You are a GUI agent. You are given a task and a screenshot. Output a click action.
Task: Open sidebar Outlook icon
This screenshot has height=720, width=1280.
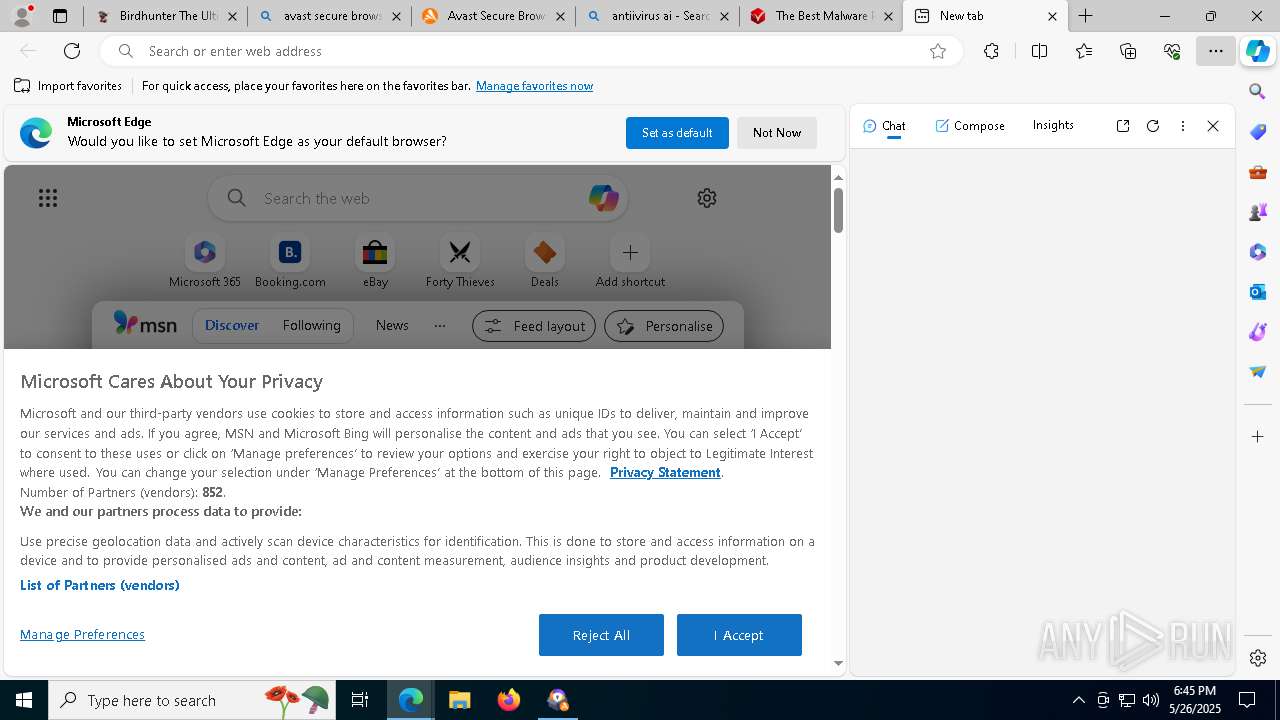1258,292
